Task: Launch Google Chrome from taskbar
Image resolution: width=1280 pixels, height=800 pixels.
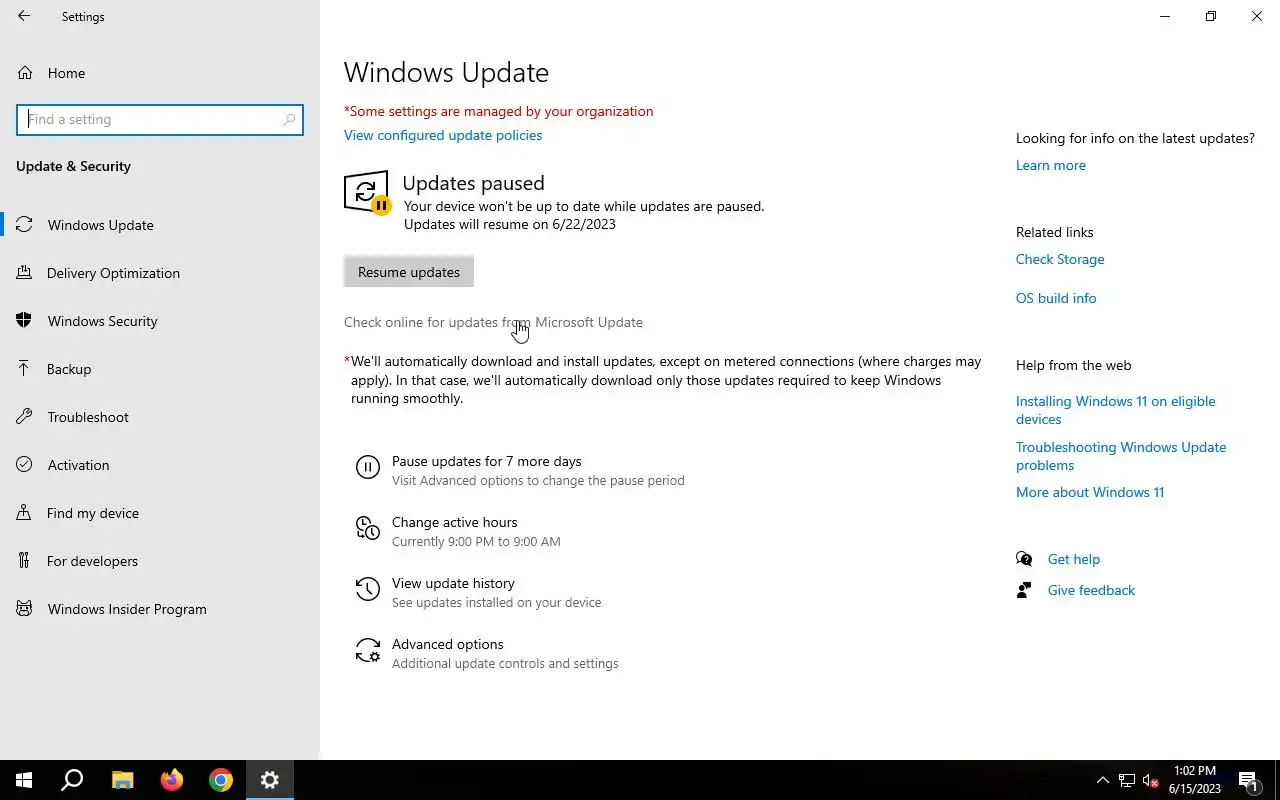Action: [x=221, y=780]
